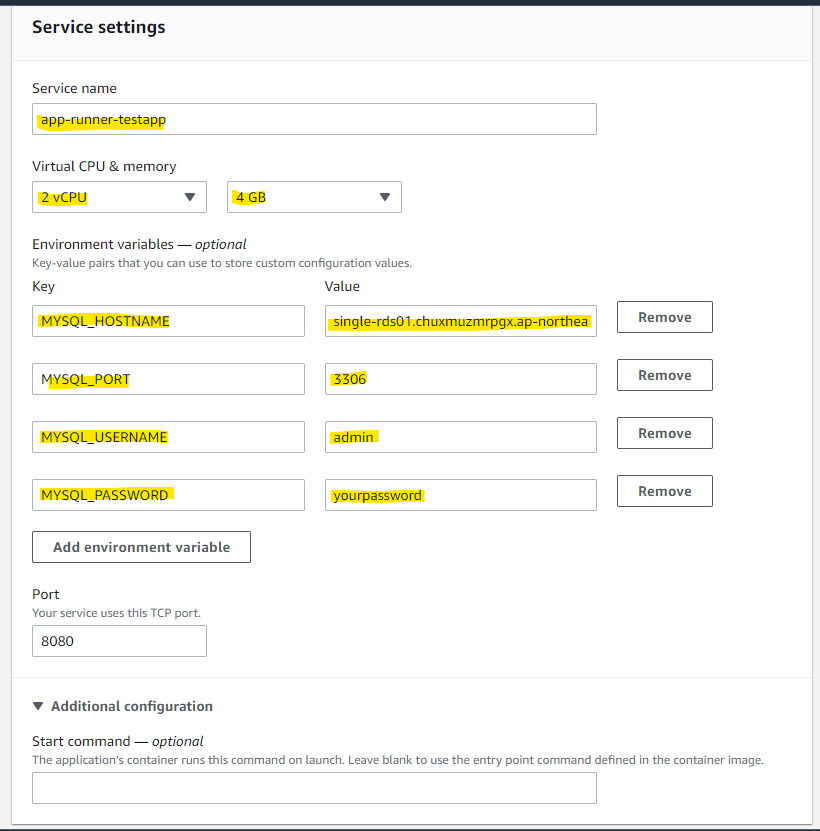Click the 2 vCPU dropdown arrow

190,197
